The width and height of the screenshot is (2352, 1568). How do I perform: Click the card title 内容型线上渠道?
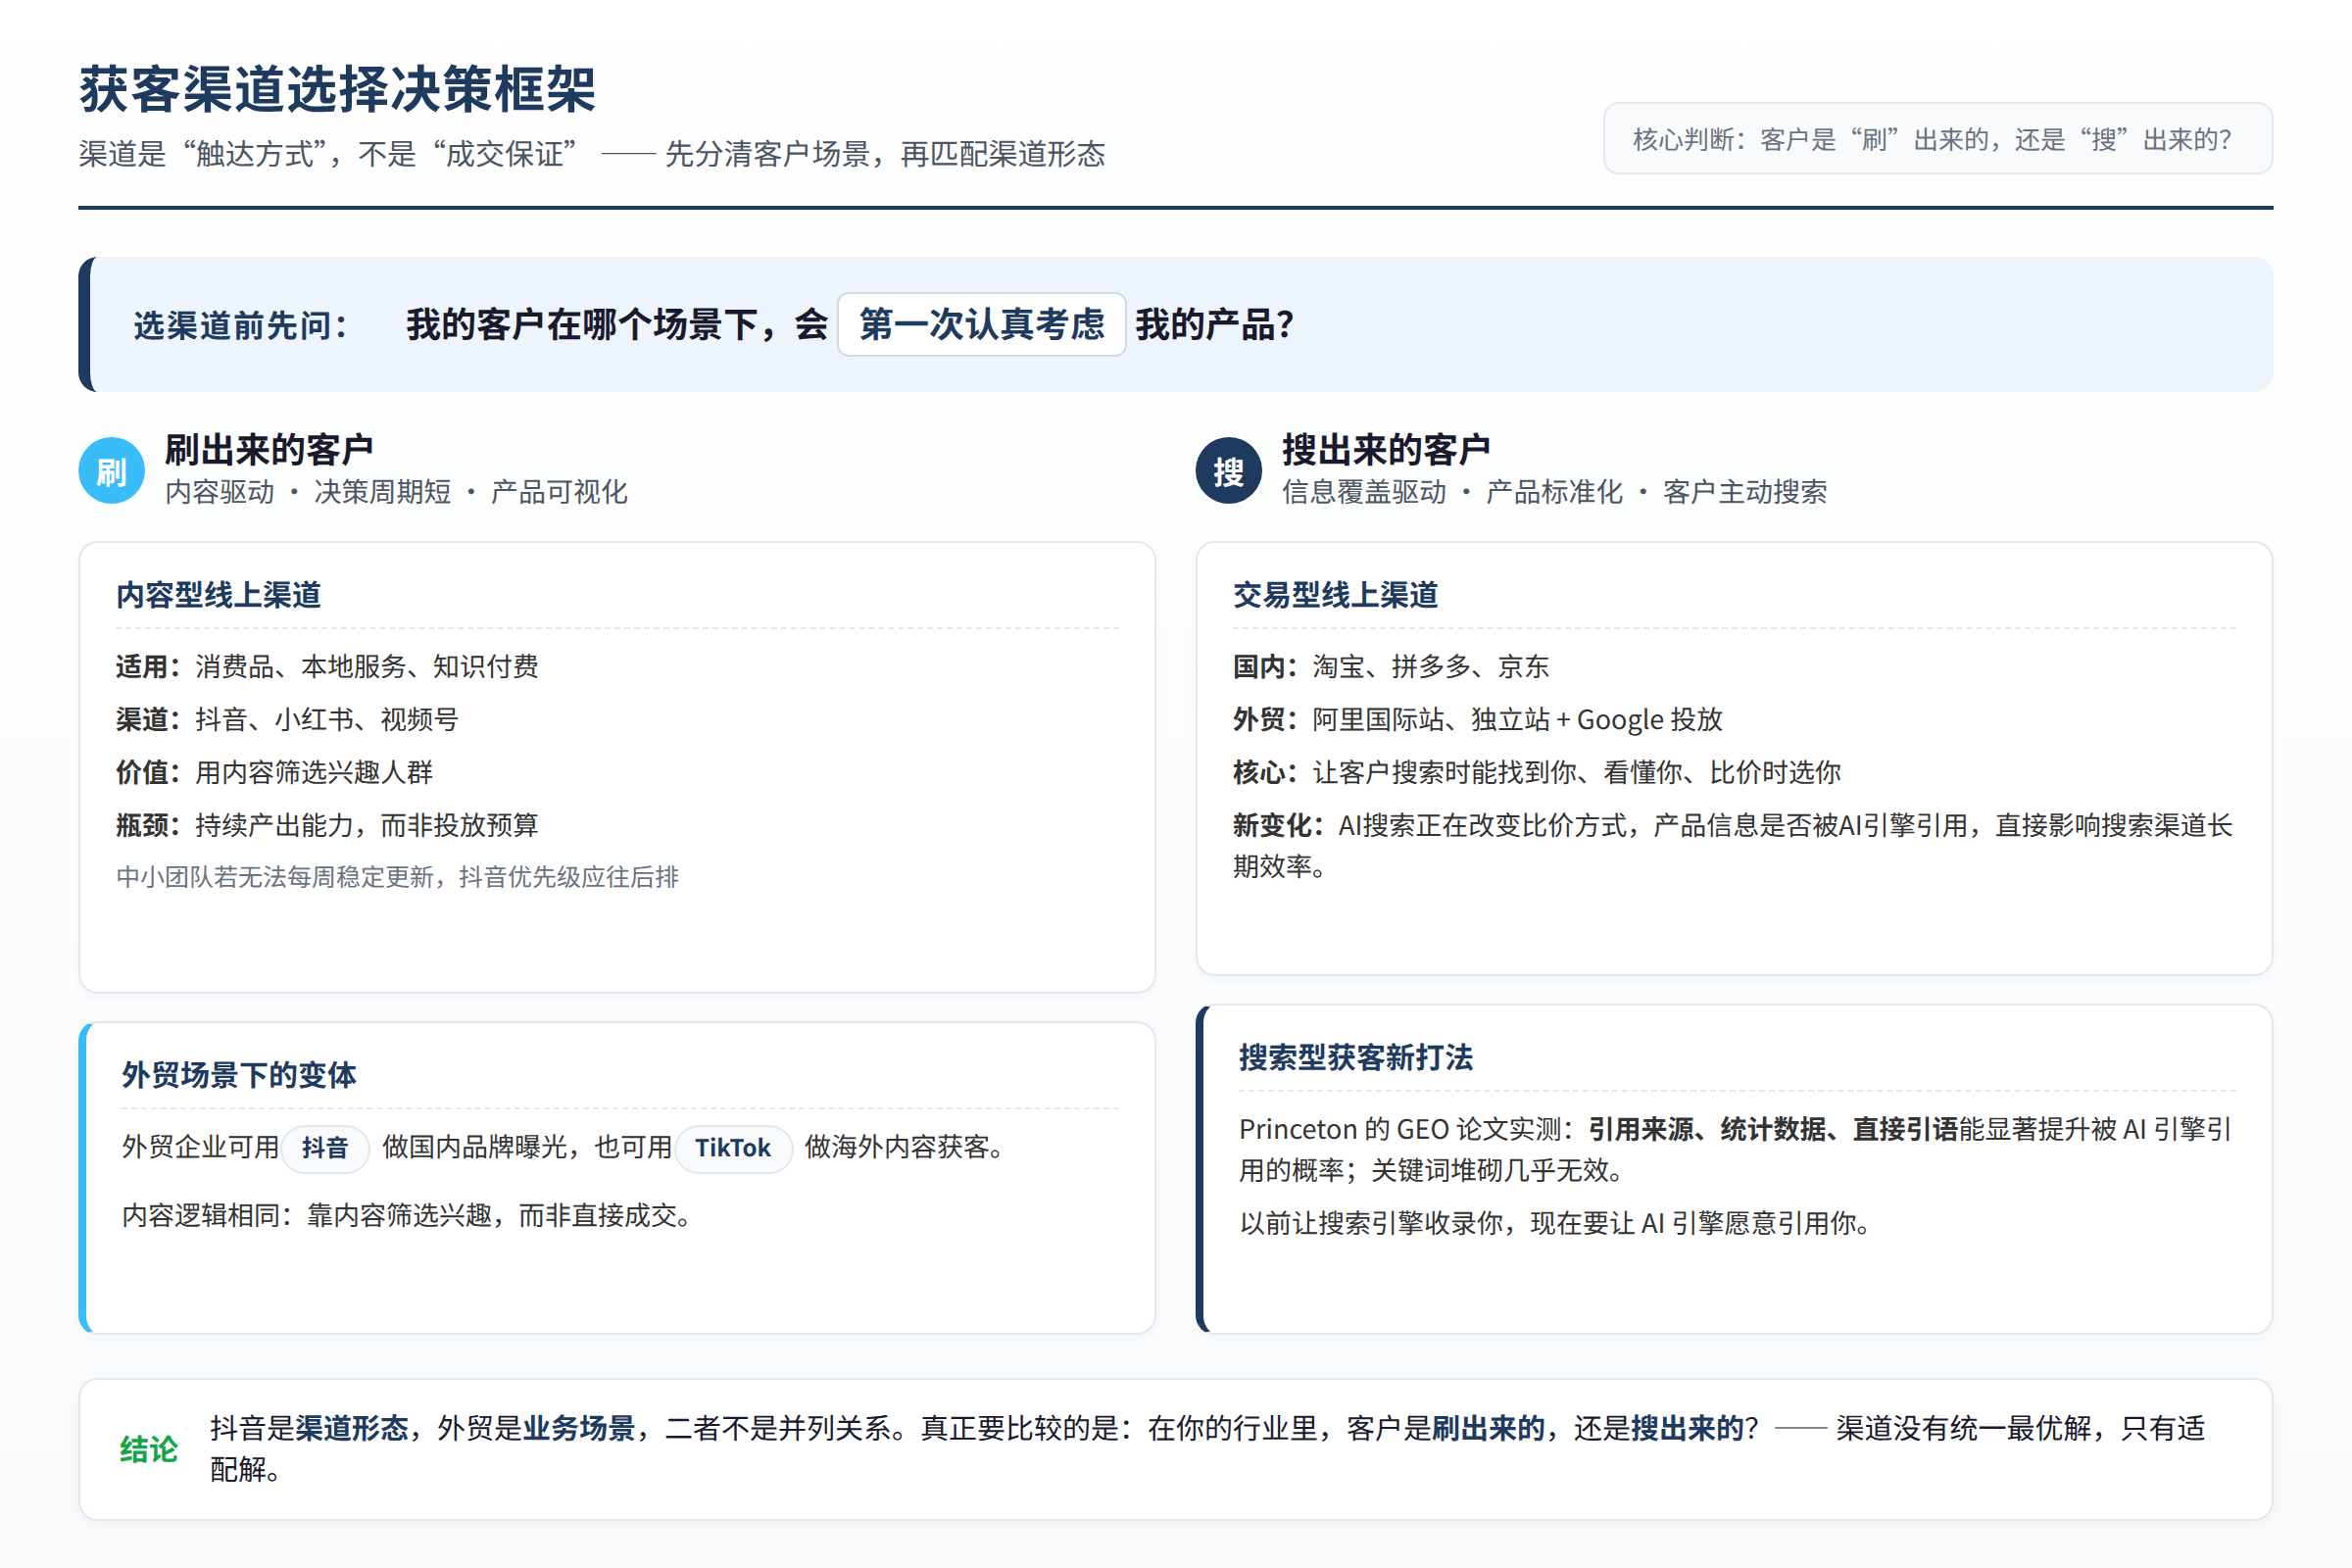219,595
